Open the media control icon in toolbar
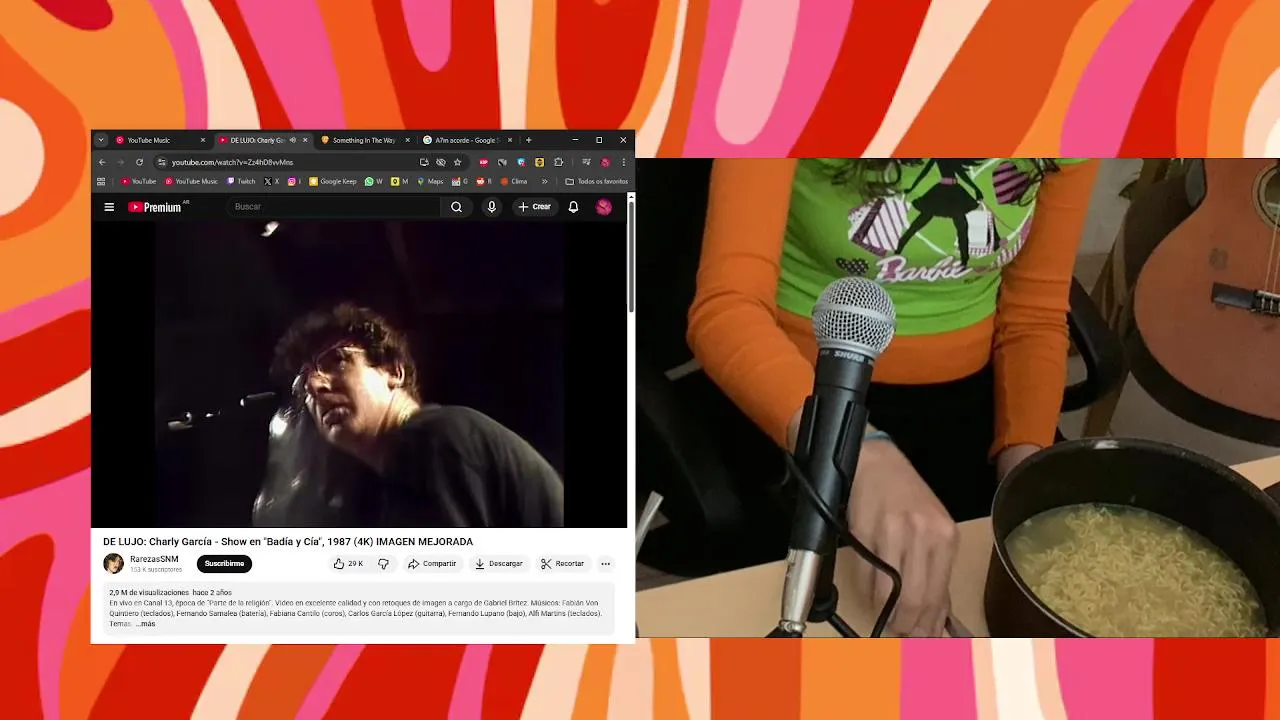The image size is (1280, 720). point(585,162)
